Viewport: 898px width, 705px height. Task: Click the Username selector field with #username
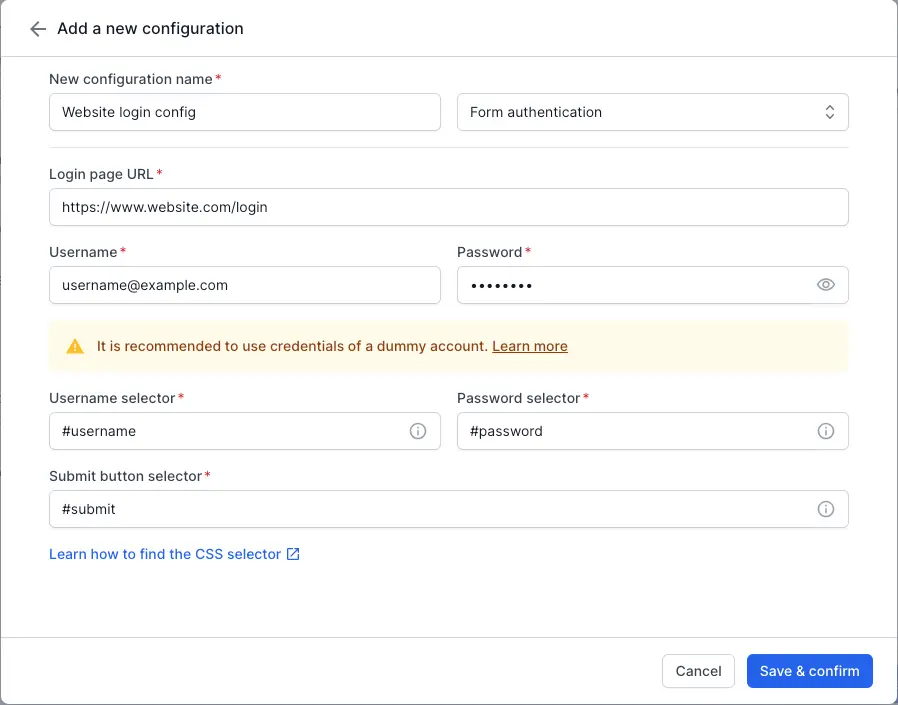coord(230,431)
